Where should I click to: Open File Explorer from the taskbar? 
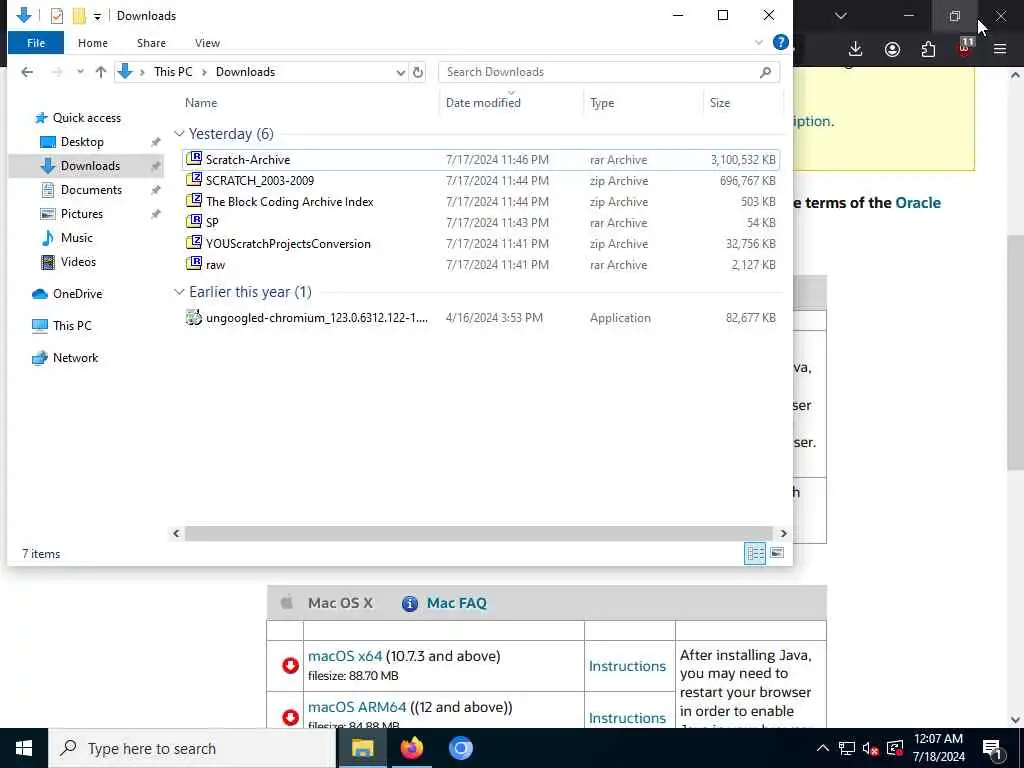click(362, 748)
